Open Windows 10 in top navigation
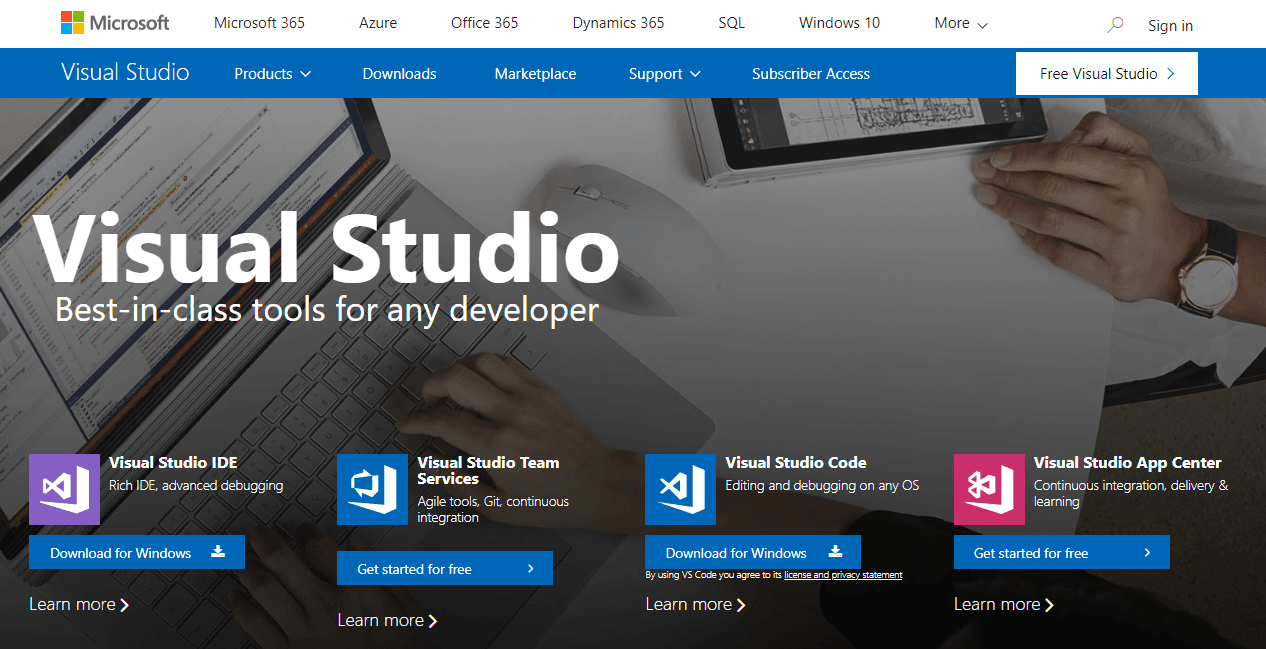The image size is (1266, 649). coord(839,23)
